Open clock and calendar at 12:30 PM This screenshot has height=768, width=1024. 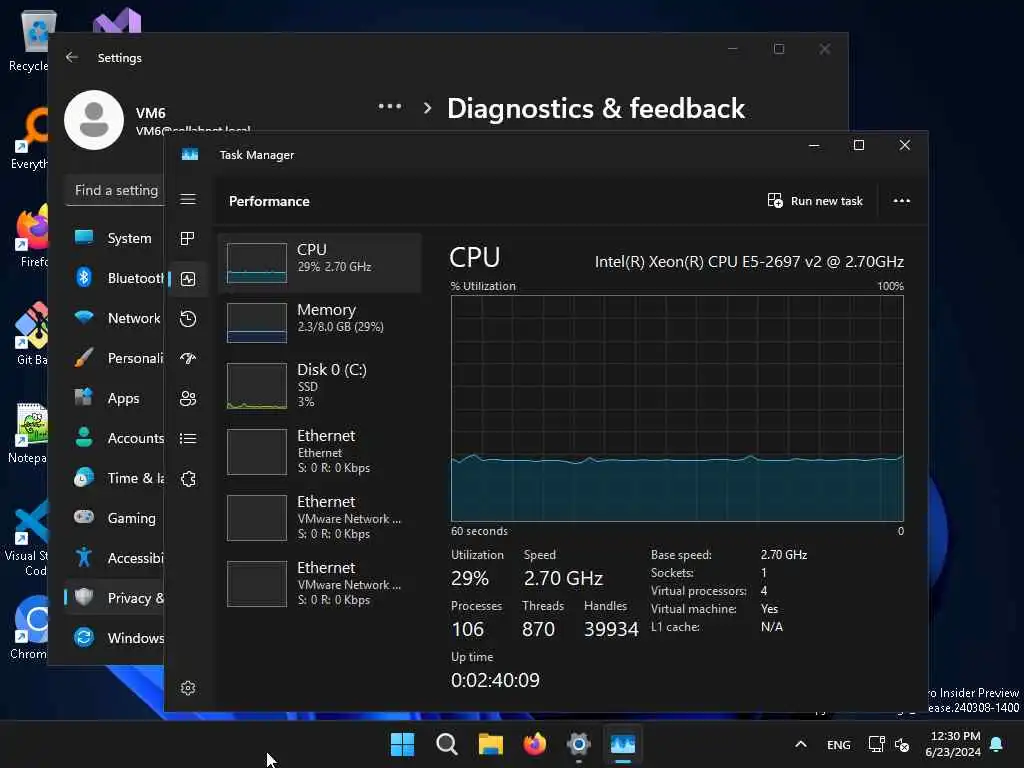(952, 744)
